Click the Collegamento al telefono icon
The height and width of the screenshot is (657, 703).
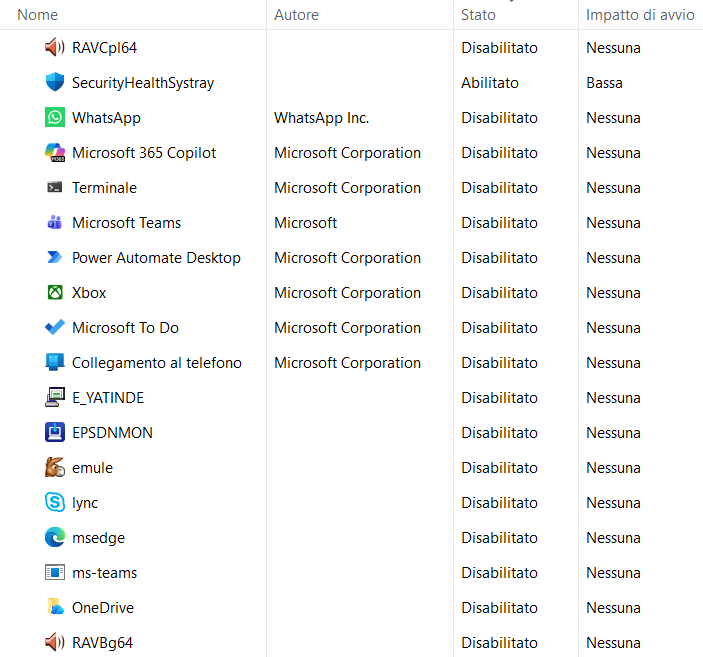click(55, 362)
